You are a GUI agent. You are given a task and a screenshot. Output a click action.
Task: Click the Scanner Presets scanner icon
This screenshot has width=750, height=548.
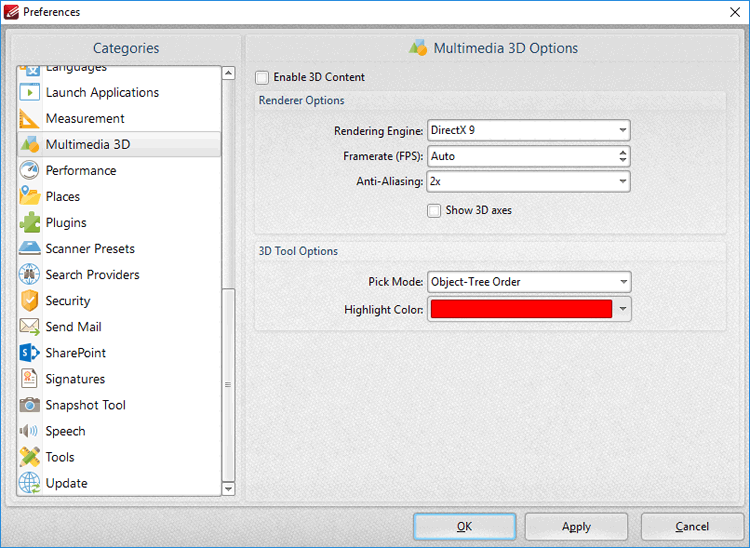coord(30,249)
